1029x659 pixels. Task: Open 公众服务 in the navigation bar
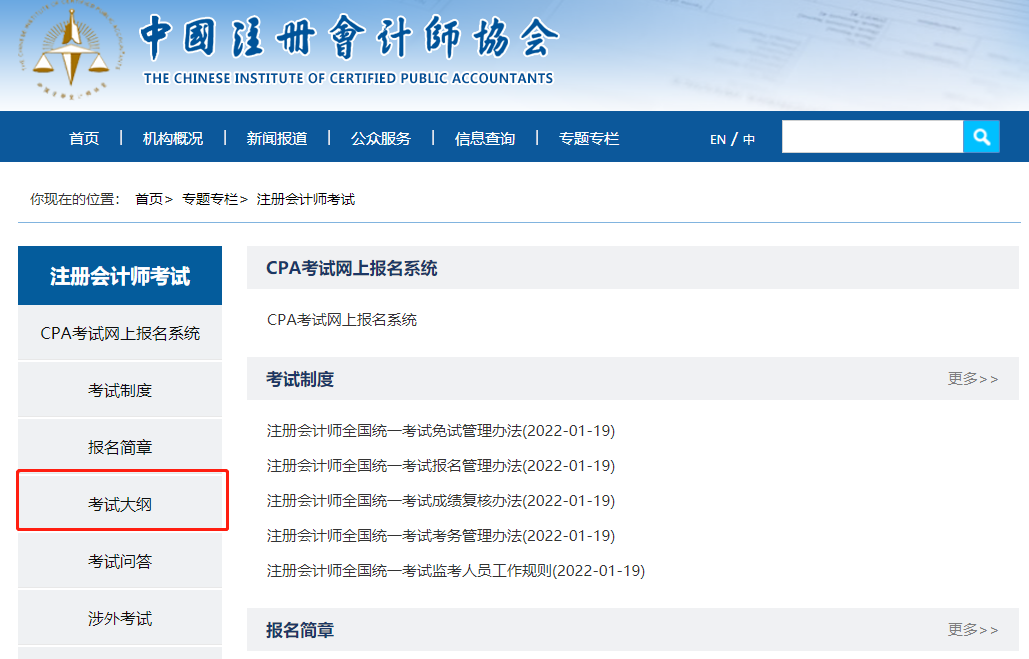381,138
